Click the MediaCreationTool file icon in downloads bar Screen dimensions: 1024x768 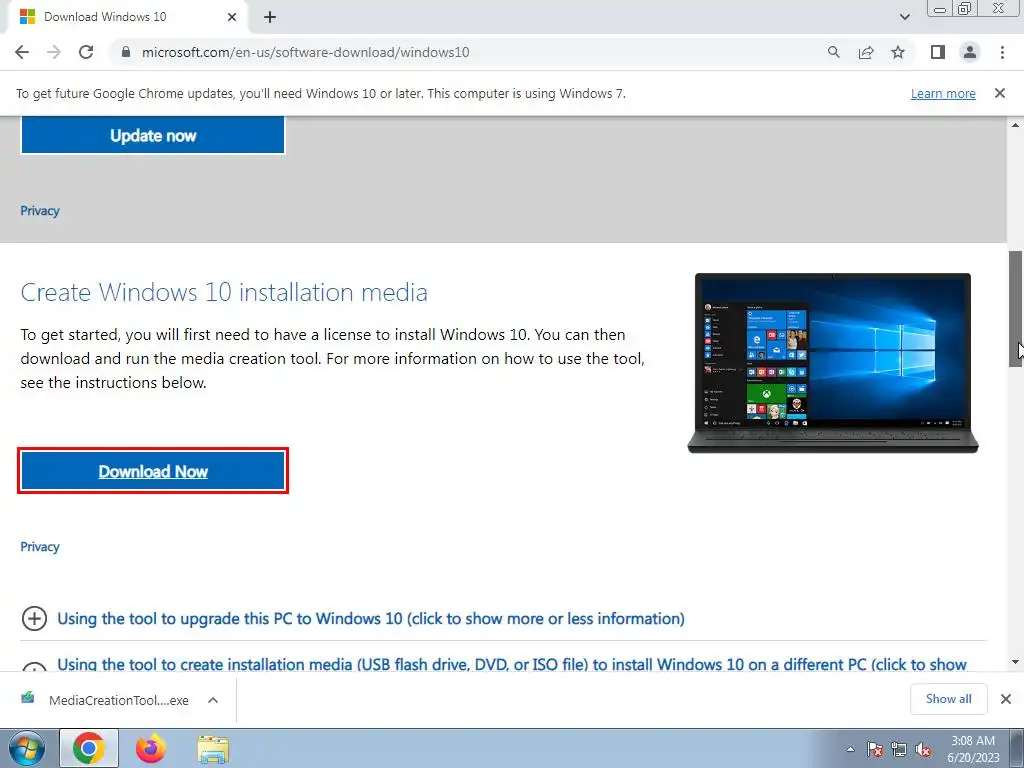27,699
